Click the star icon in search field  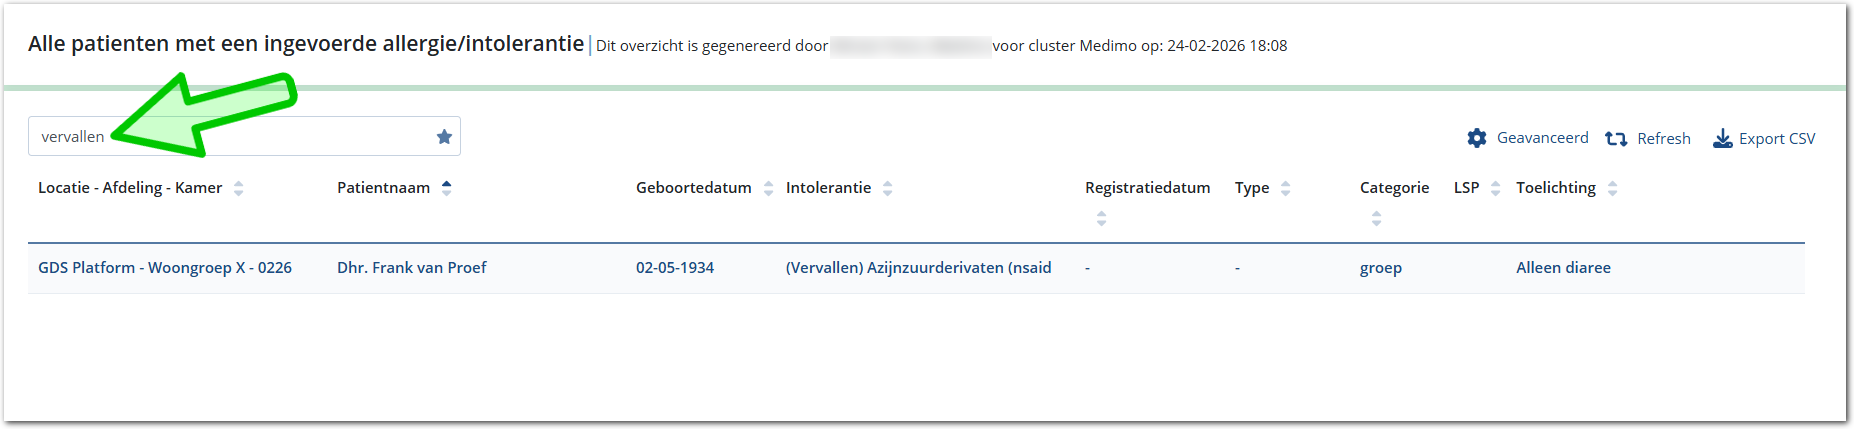pyautogui.click(x=444, y=137)
